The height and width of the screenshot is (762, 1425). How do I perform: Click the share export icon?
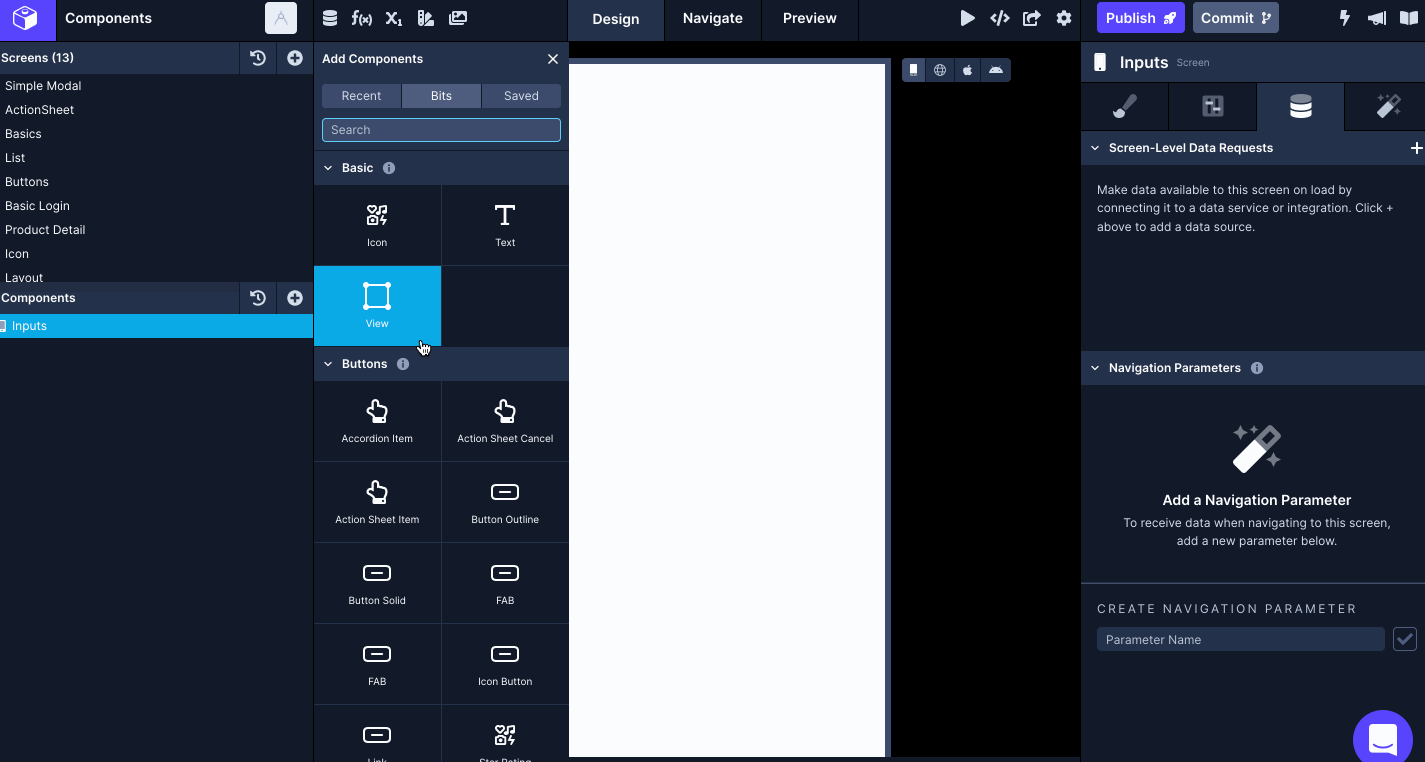click(x=1032, y=18)
